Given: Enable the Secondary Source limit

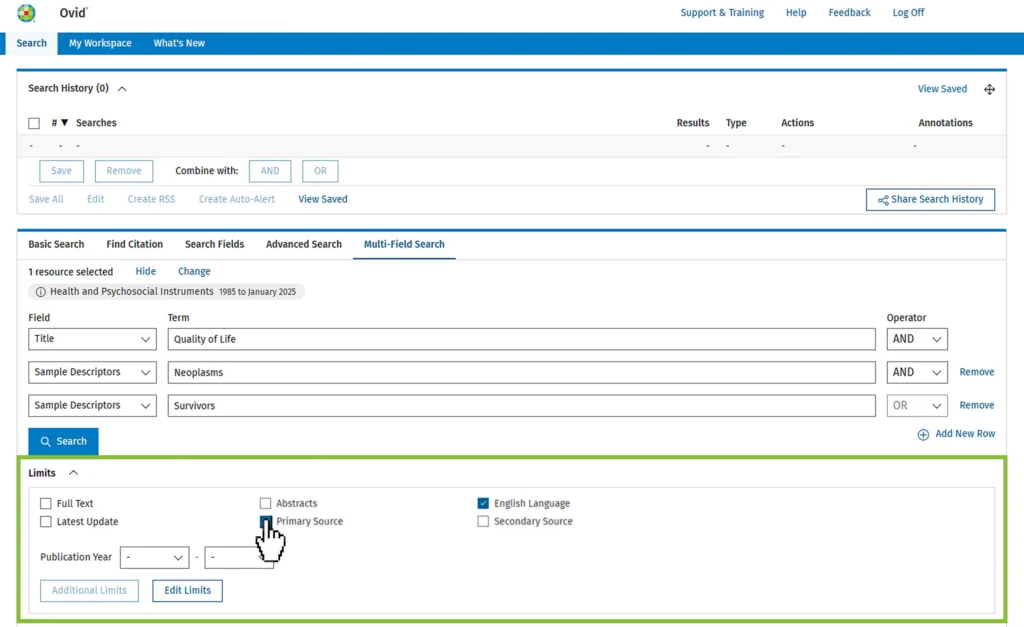Looking at the screenshot, I should 483,522.
